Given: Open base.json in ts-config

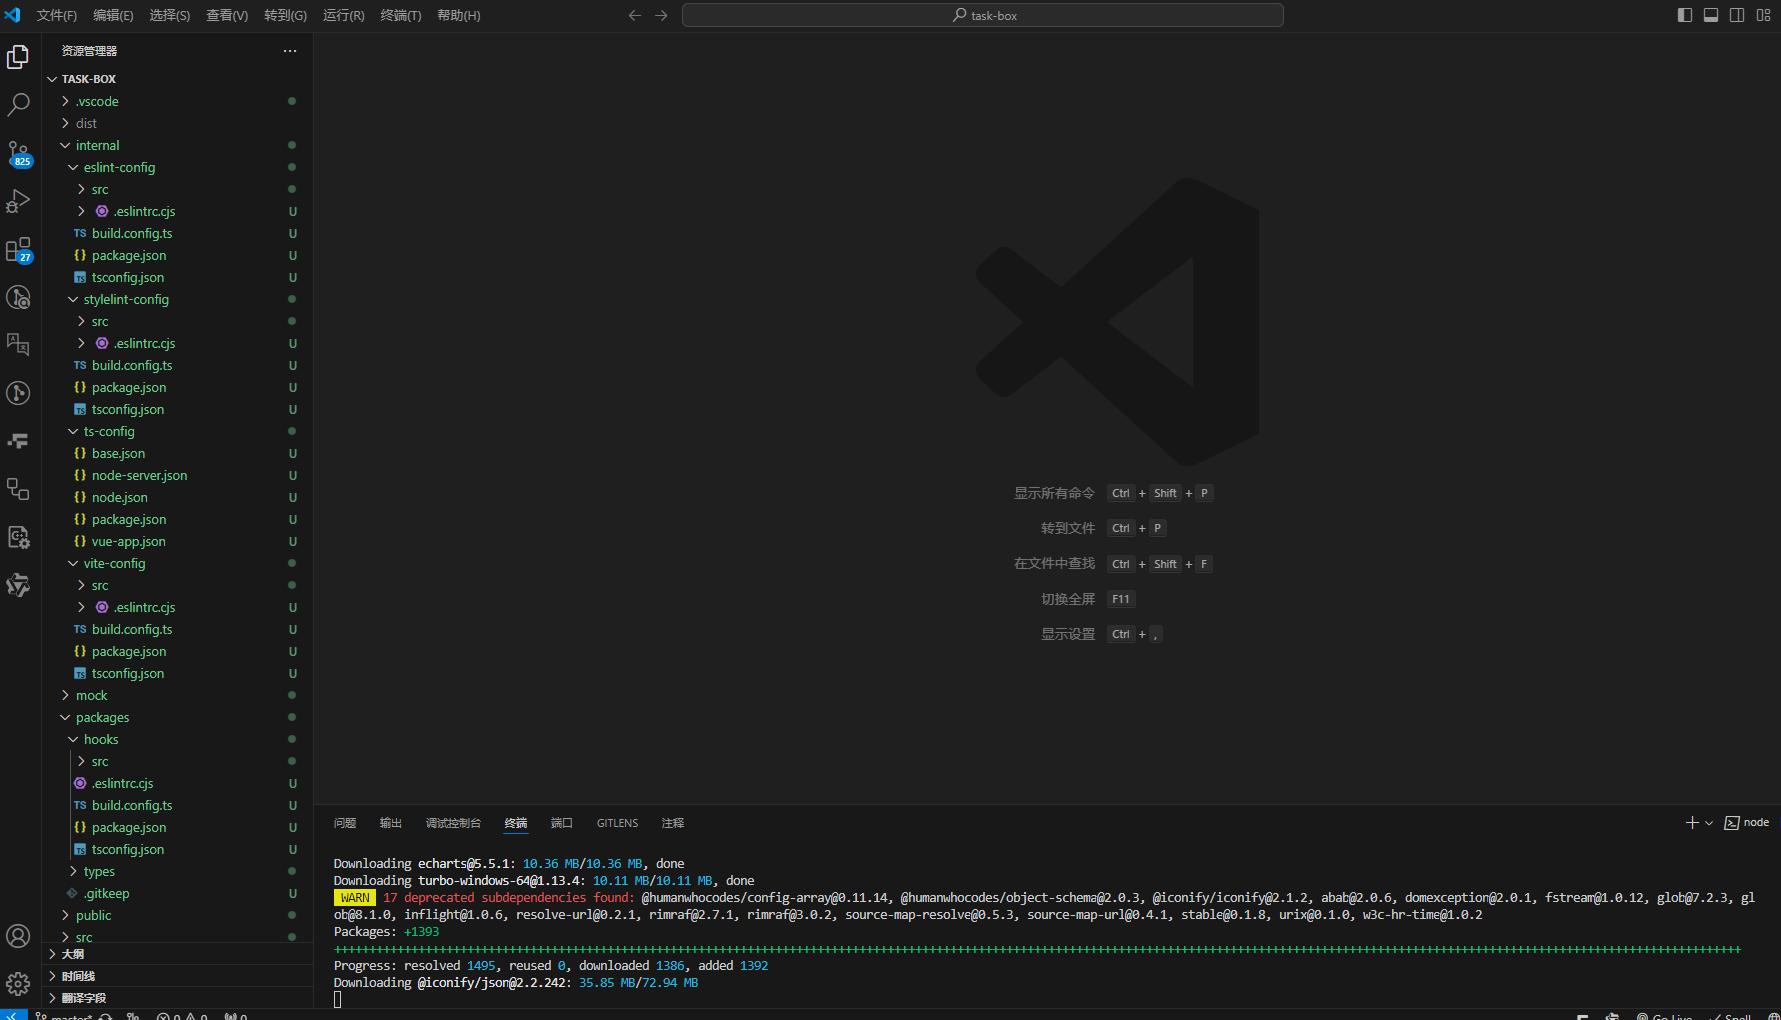Looking at the screenshot, I should [178, 453].
